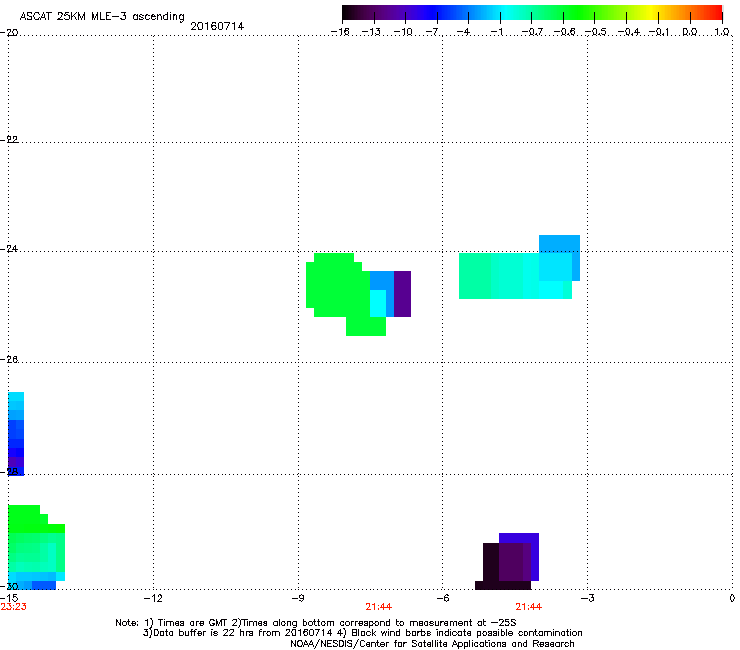The image size is (740, 650).
Task: Click the "-15" longitude axis label
Action: [x=9, y=598]
